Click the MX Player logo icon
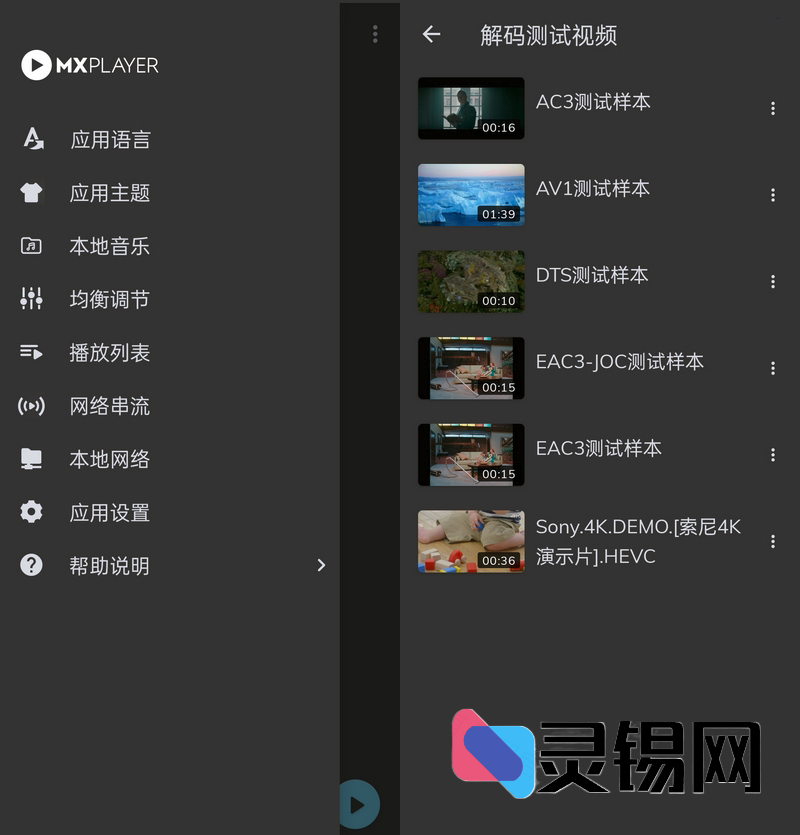The height and width of the screenshot is (835, 800). coord(37,66)
